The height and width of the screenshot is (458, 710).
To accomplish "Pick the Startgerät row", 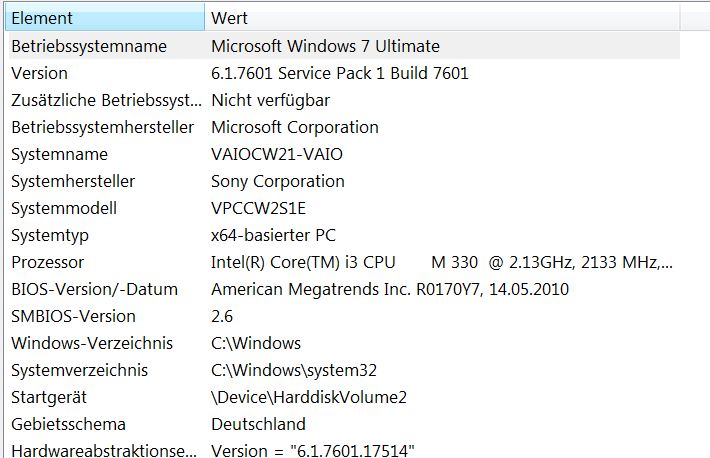I will point(51,397).
